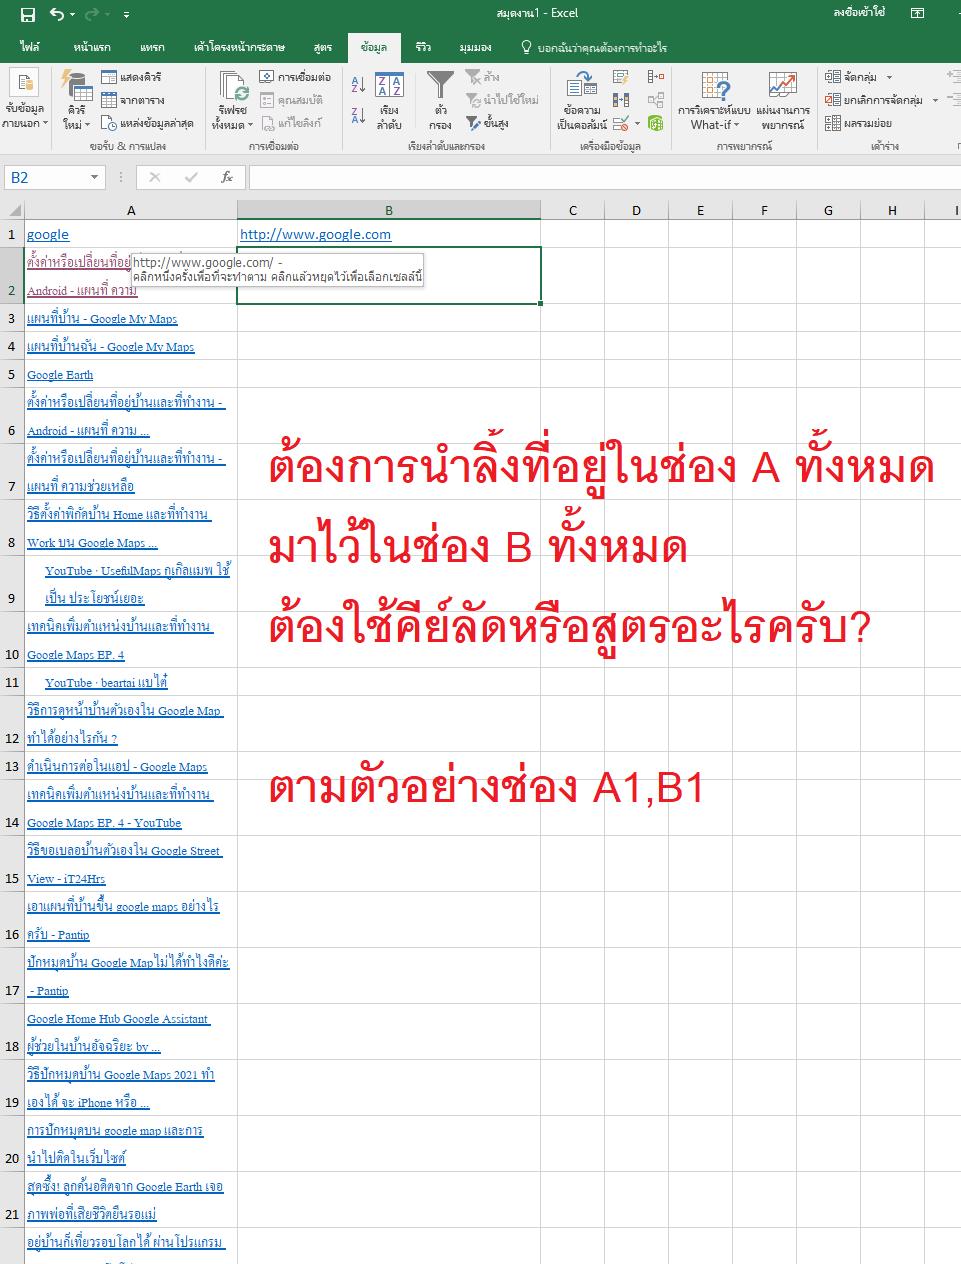Click the Remove Duplicates icon

point(621,100)
